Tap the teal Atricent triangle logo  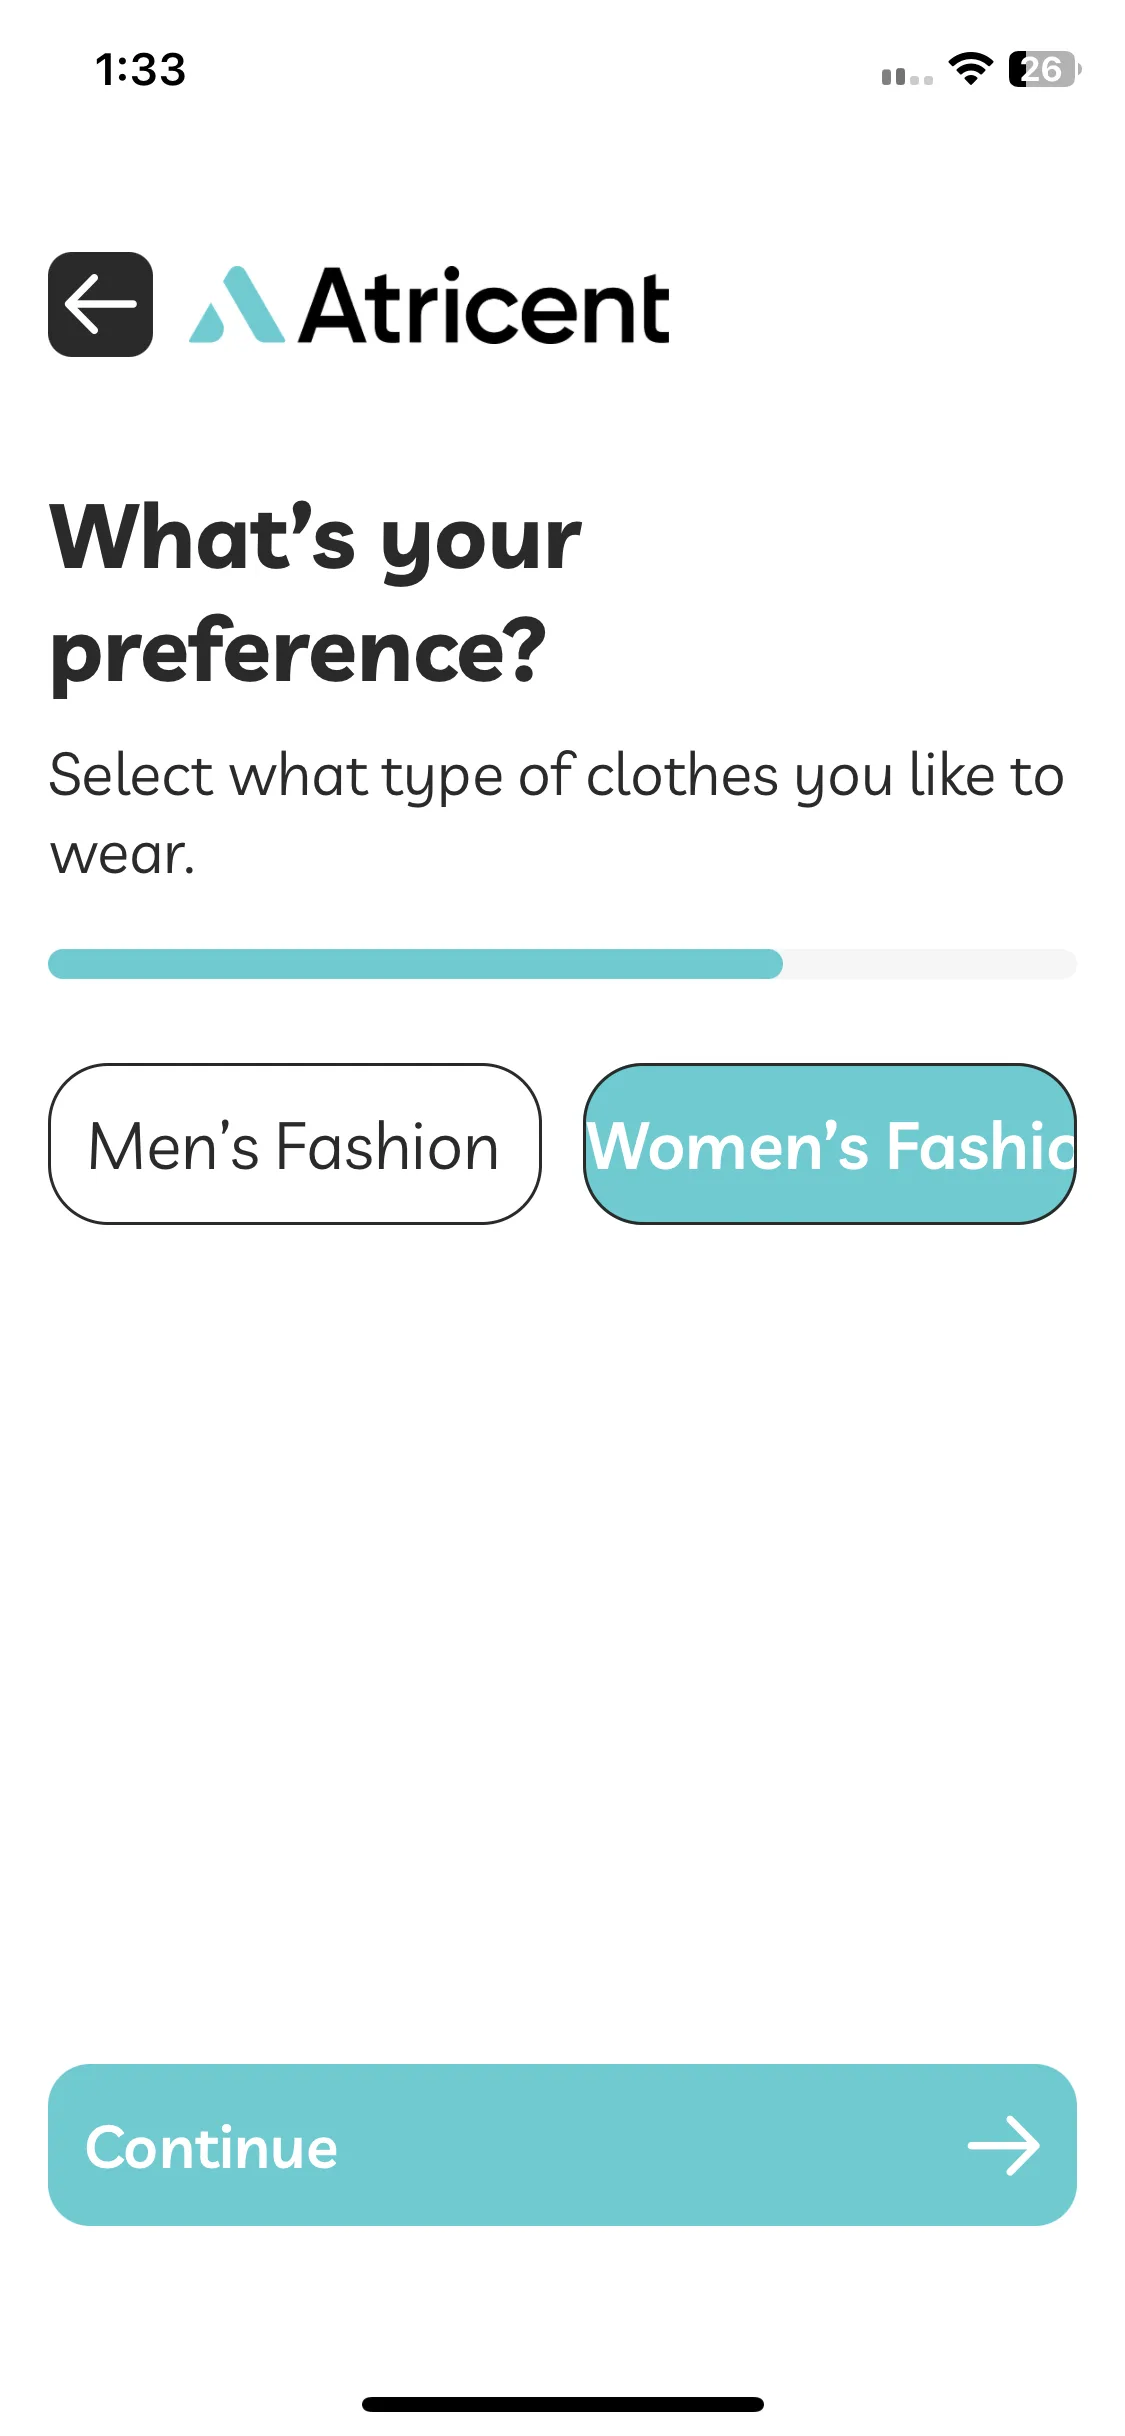[x=237, y=305]
